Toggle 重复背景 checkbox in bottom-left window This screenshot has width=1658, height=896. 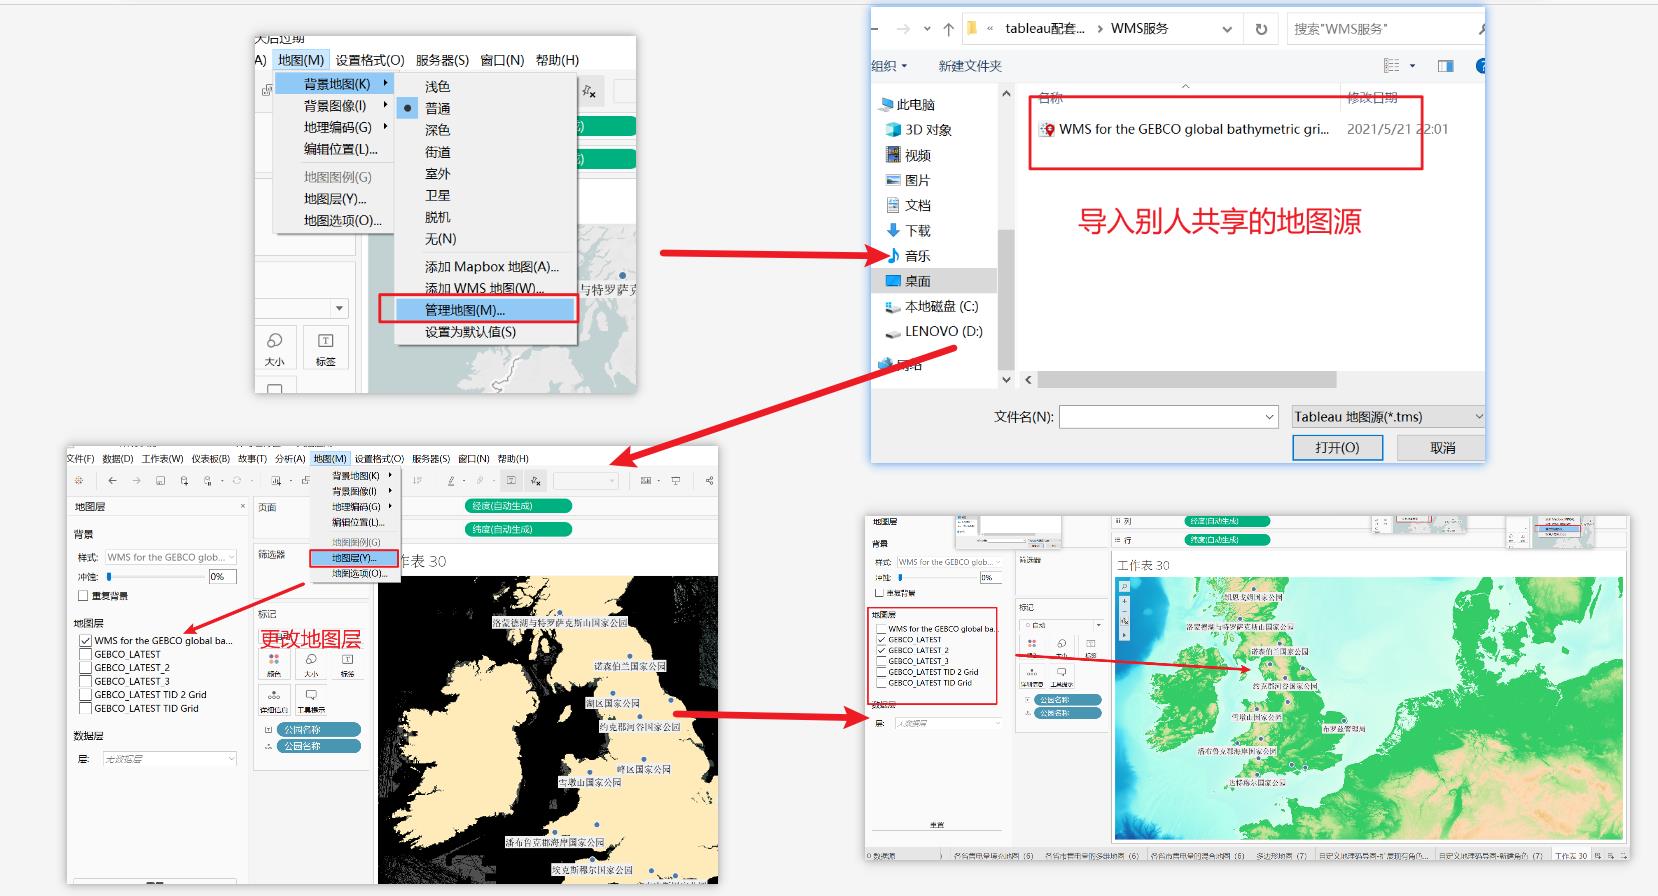tap(83, 596)
